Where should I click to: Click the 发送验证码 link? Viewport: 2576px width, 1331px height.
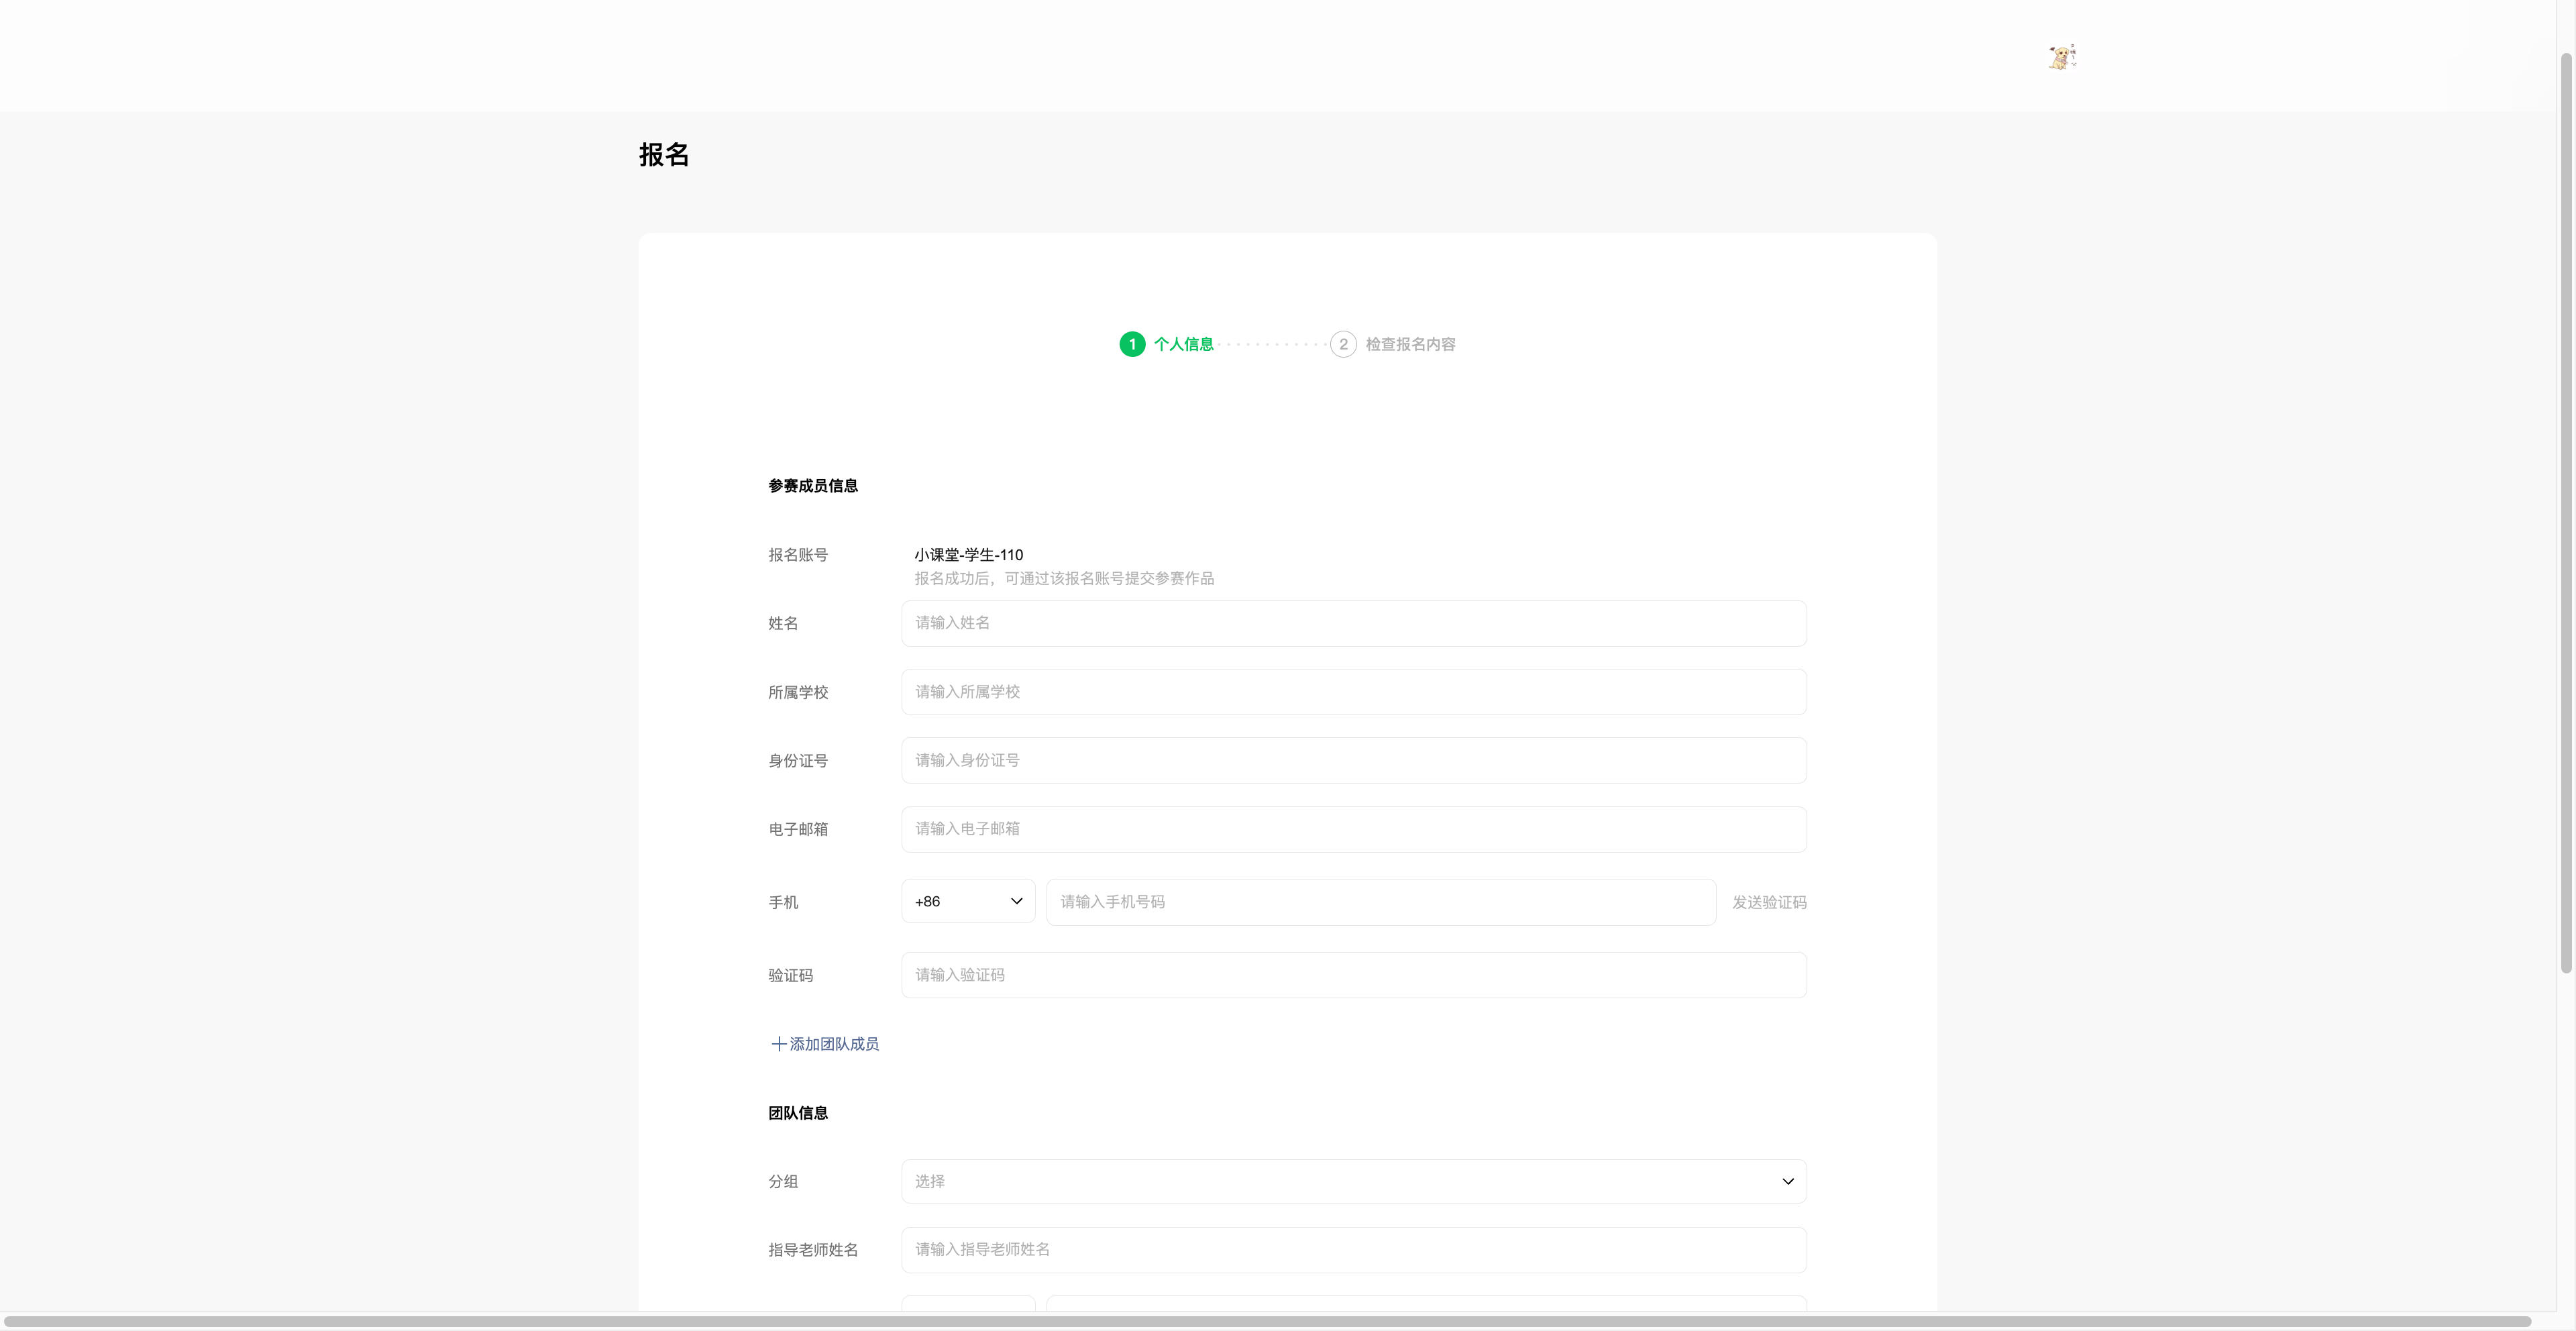[x=1768, y=902]
